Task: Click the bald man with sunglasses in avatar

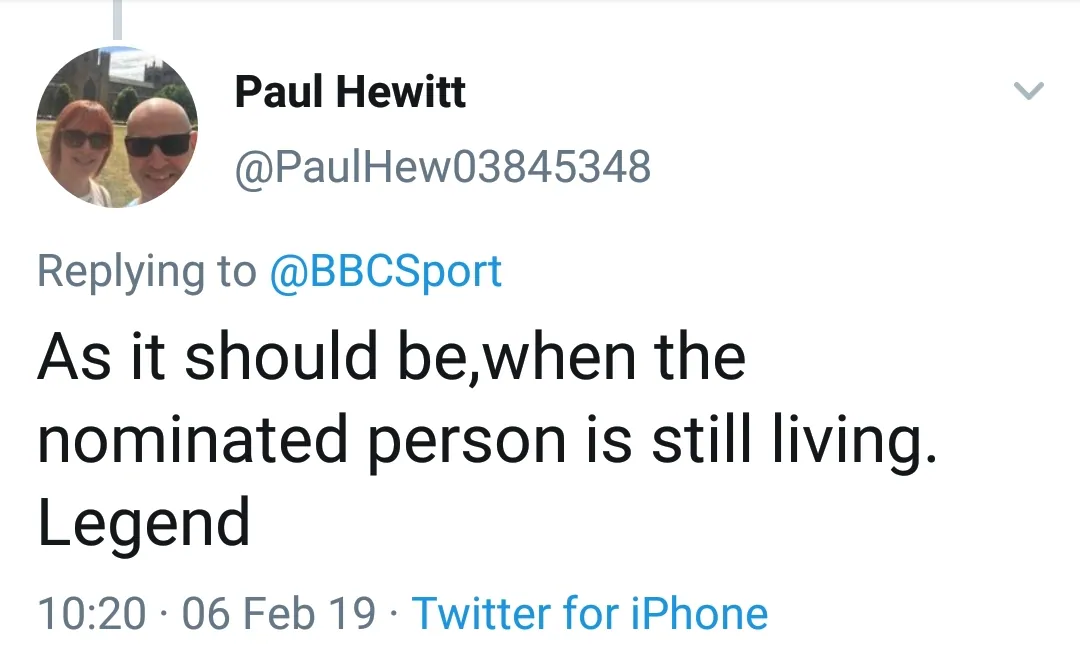Action: tap(157, 145)
